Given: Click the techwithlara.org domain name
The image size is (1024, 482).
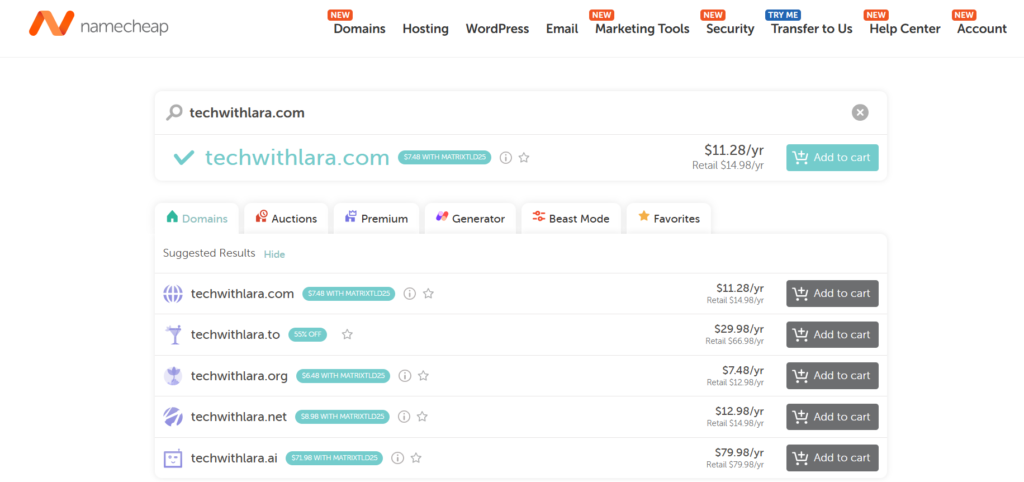Looking at the screenshot, I should pyautogui.click(x=239, y=376).
